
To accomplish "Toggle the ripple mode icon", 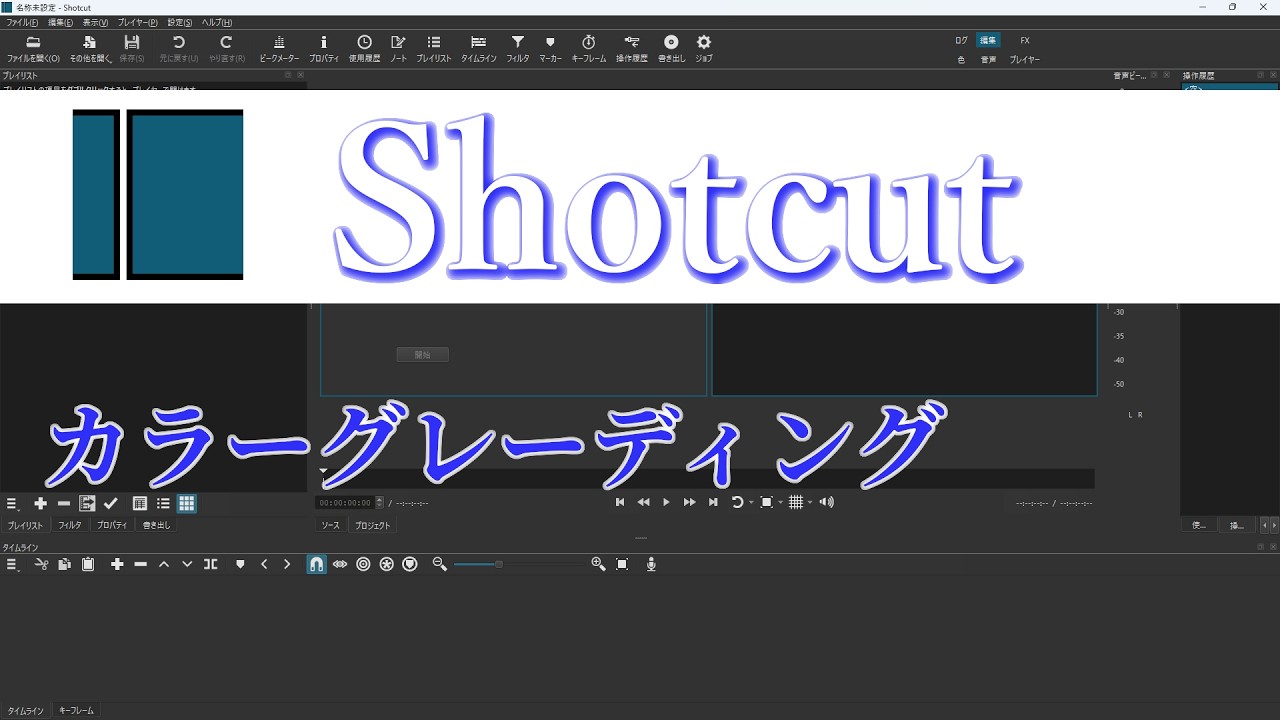I will [363, 564].
